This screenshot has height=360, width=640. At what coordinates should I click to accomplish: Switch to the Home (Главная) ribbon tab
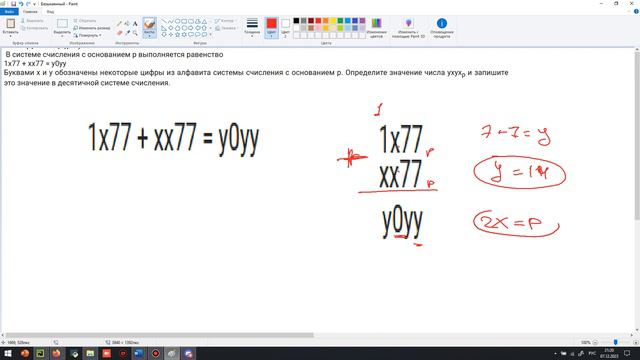click(30, 11)
